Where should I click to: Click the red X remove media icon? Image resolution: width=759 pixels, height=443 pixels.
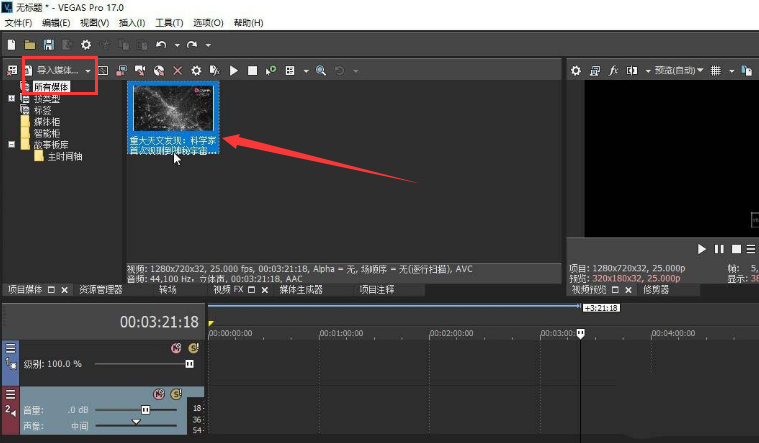[178, 71]
